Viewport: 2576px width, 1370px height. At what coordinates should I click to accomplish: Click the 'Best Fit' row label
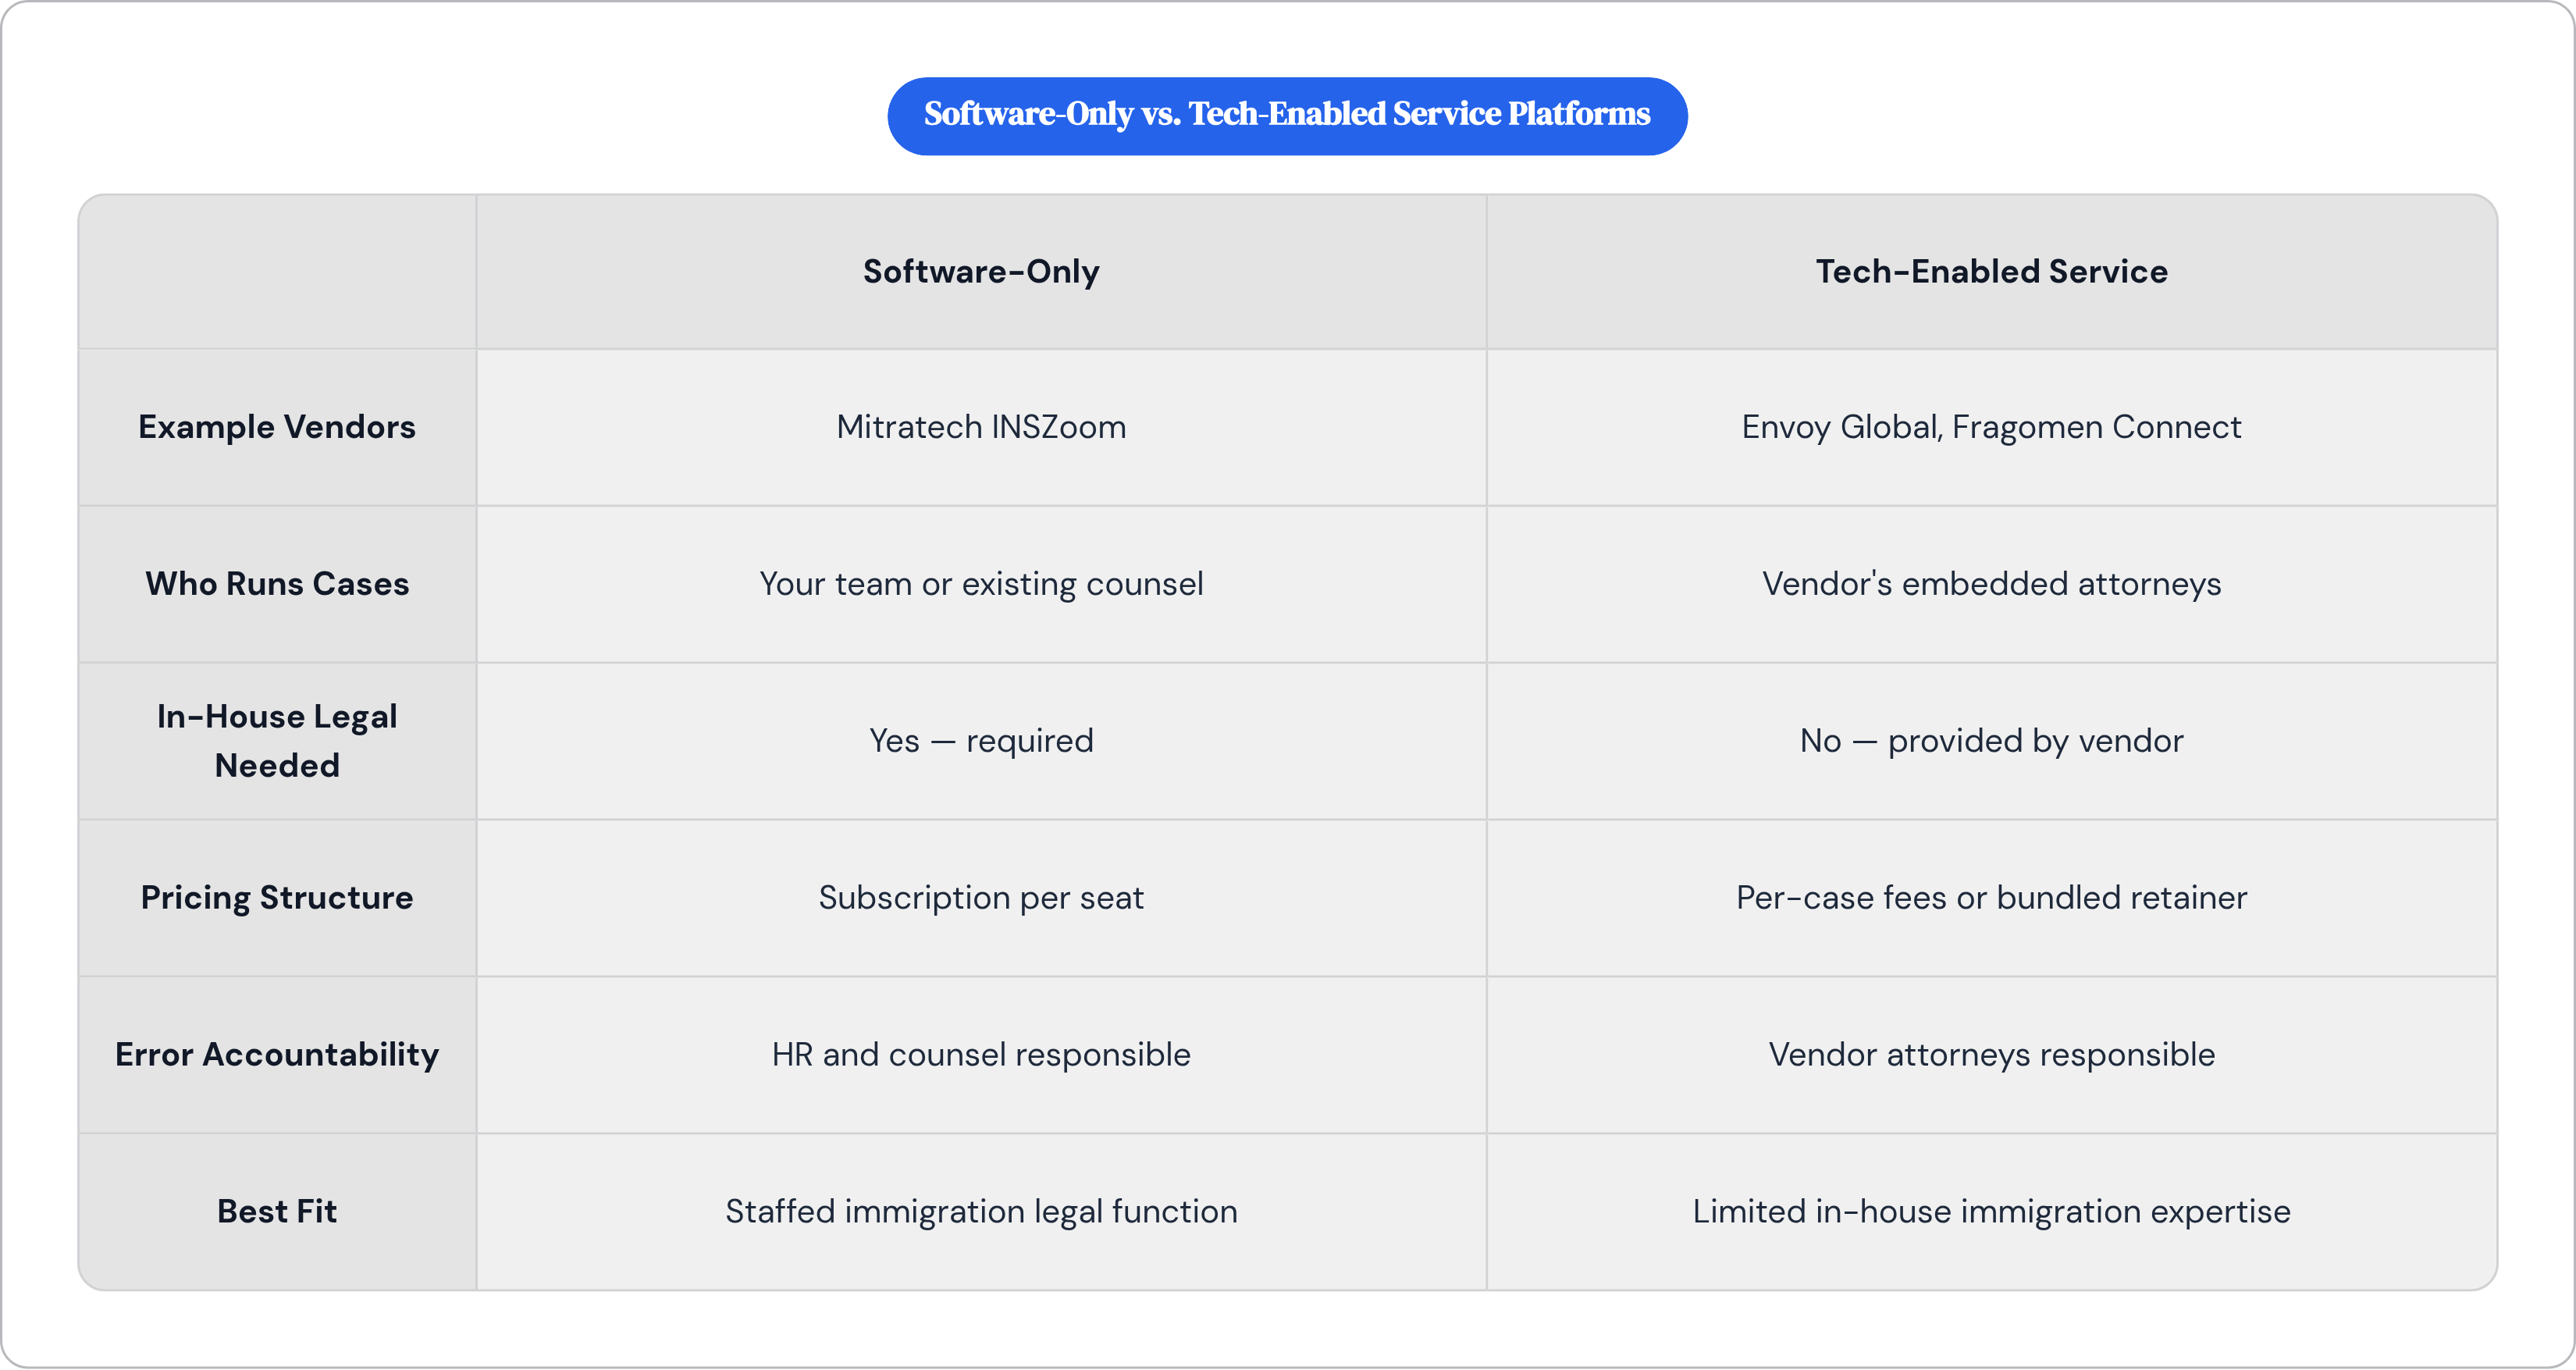point(277,1212)
